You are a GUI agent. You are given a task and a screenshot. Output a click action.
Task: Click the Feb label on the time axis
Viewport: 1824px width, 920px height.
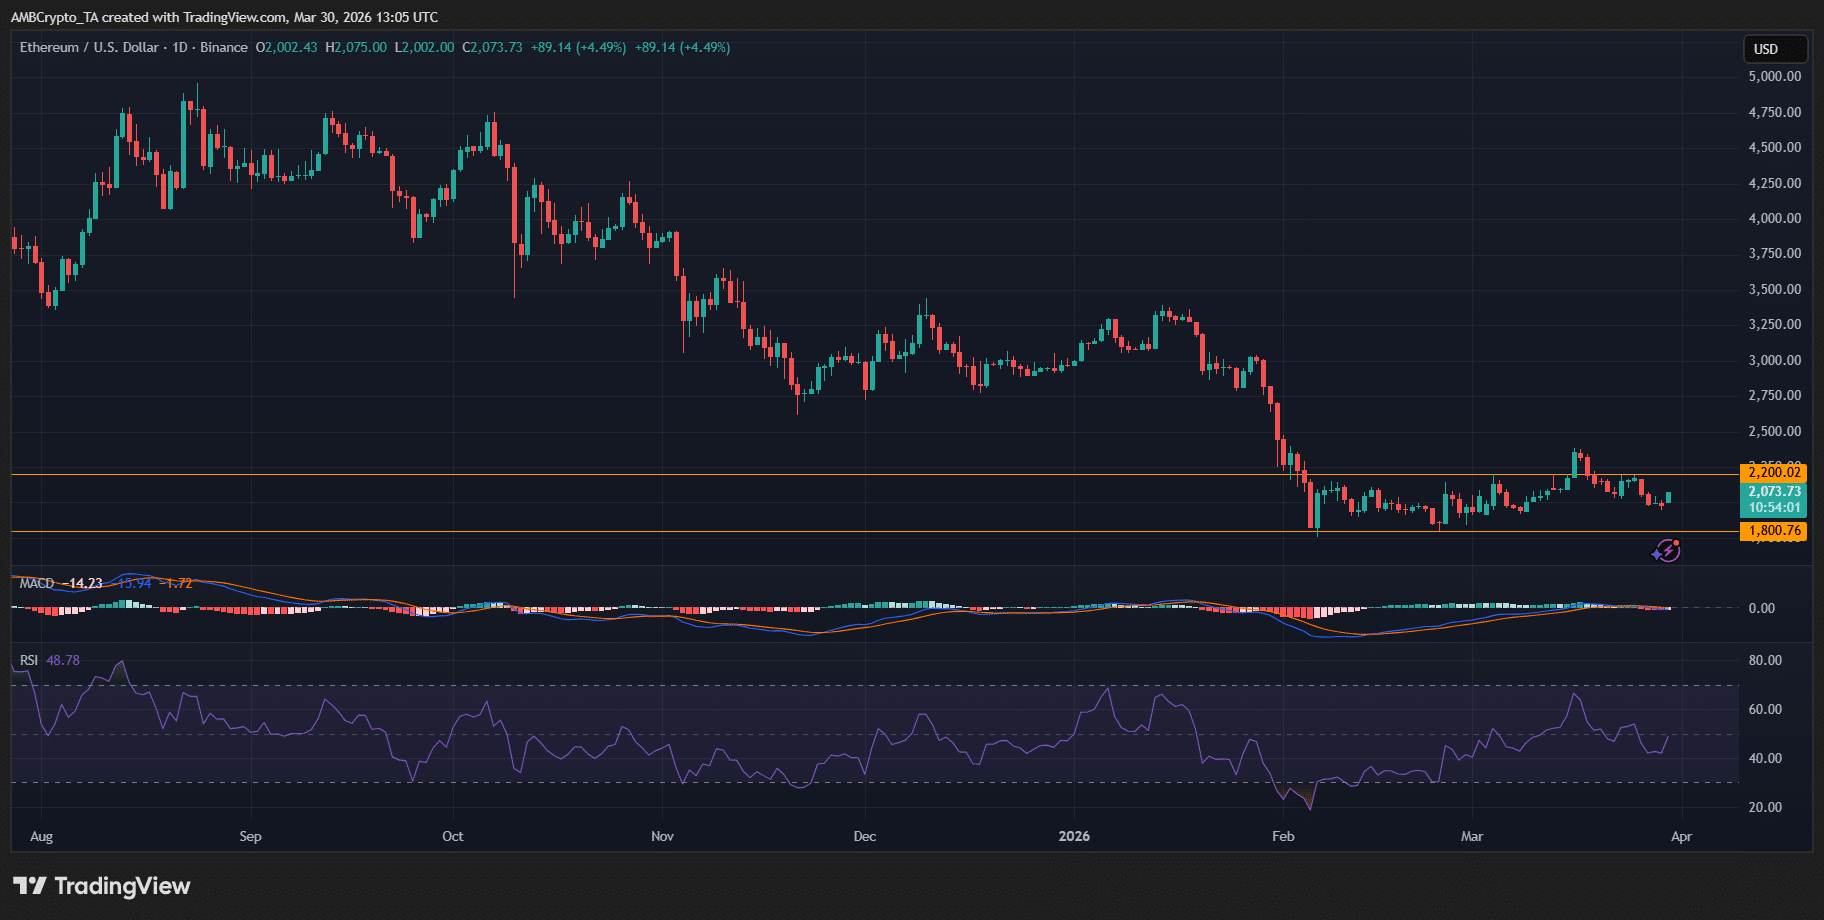1283,836
